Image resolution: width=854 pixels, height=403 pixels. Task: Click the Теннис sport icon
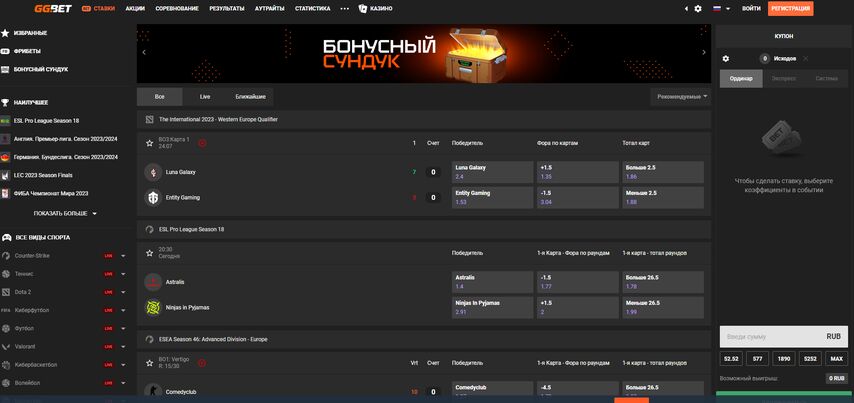(5, 274)
